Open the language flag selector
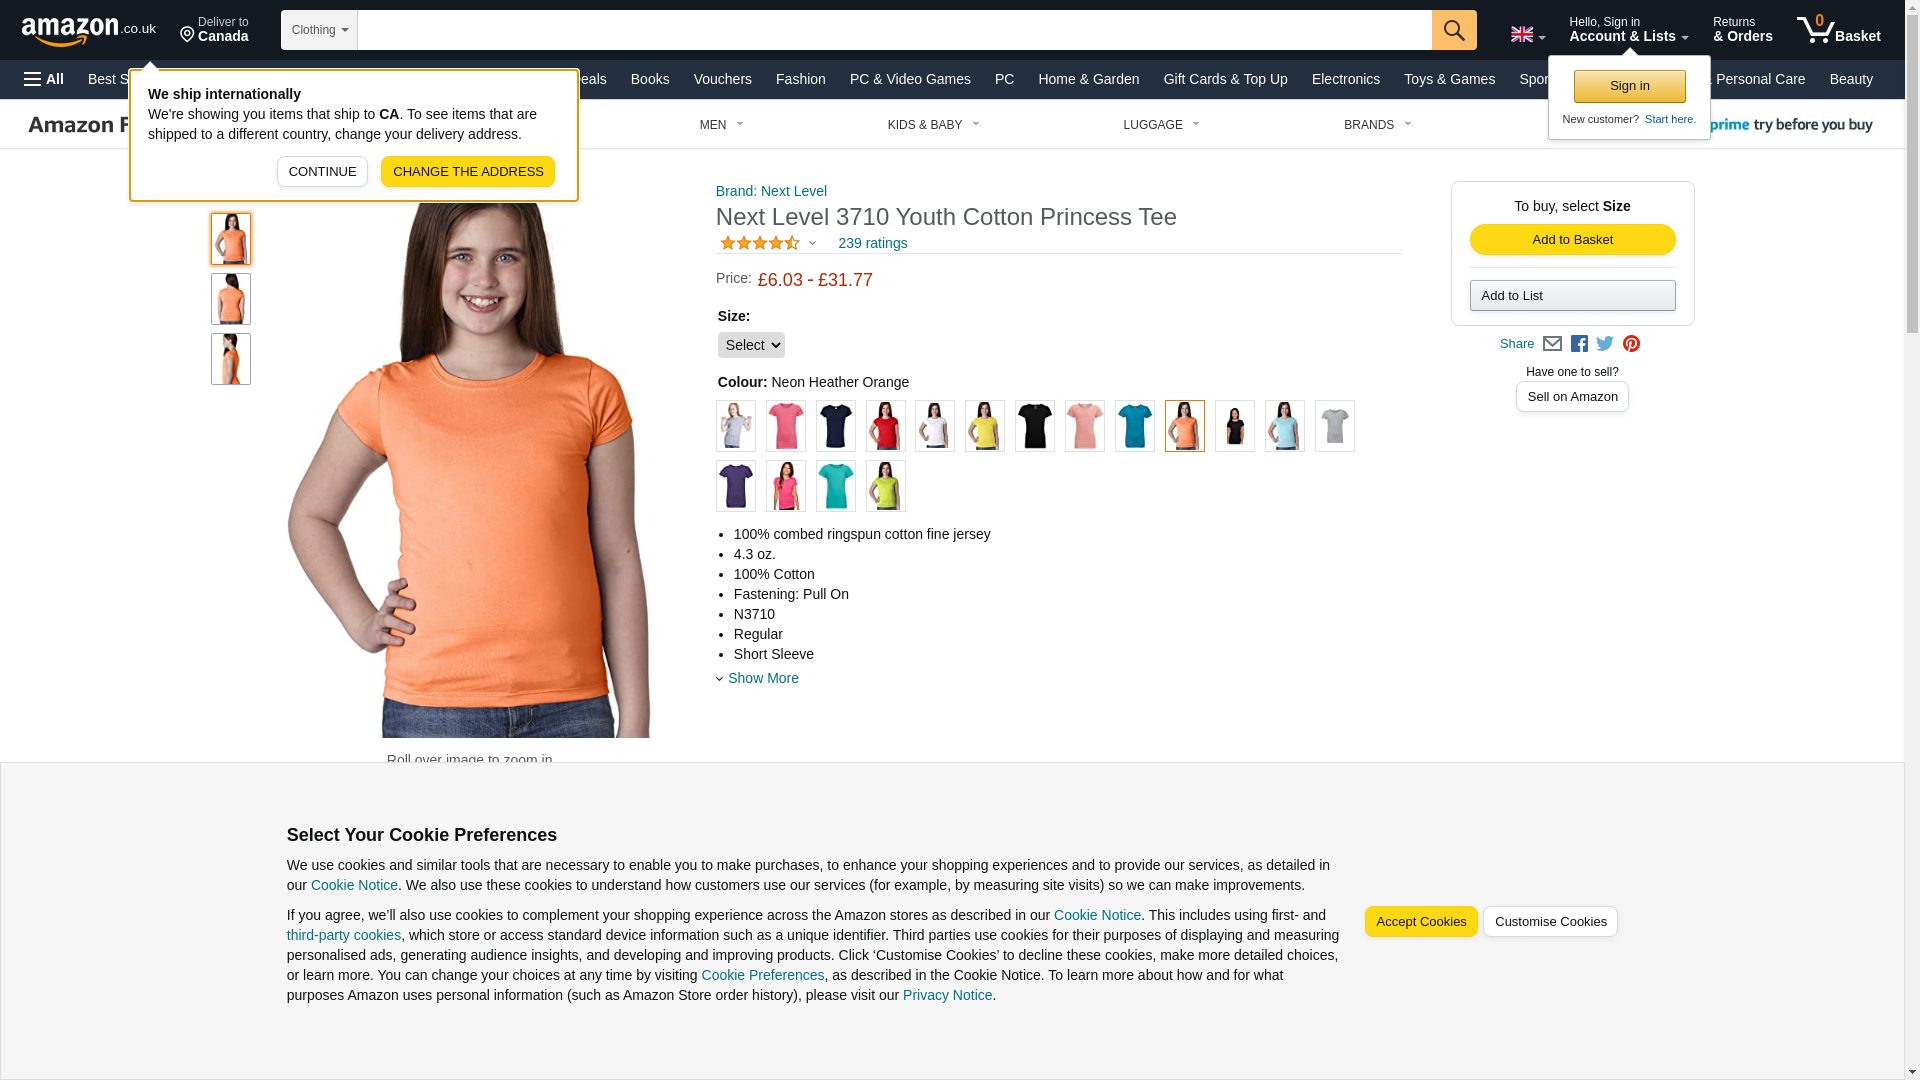1920x1080 pixels. pos(1527,35)
